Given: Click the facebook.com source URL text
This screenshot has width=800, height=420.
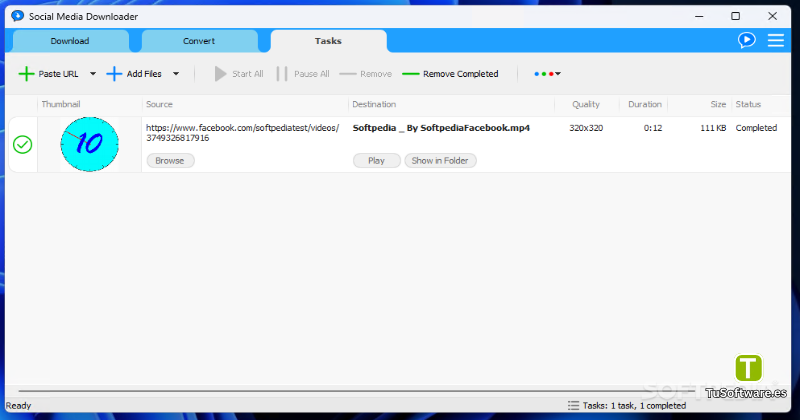Looking at the screenshot, I should point(242,133).
